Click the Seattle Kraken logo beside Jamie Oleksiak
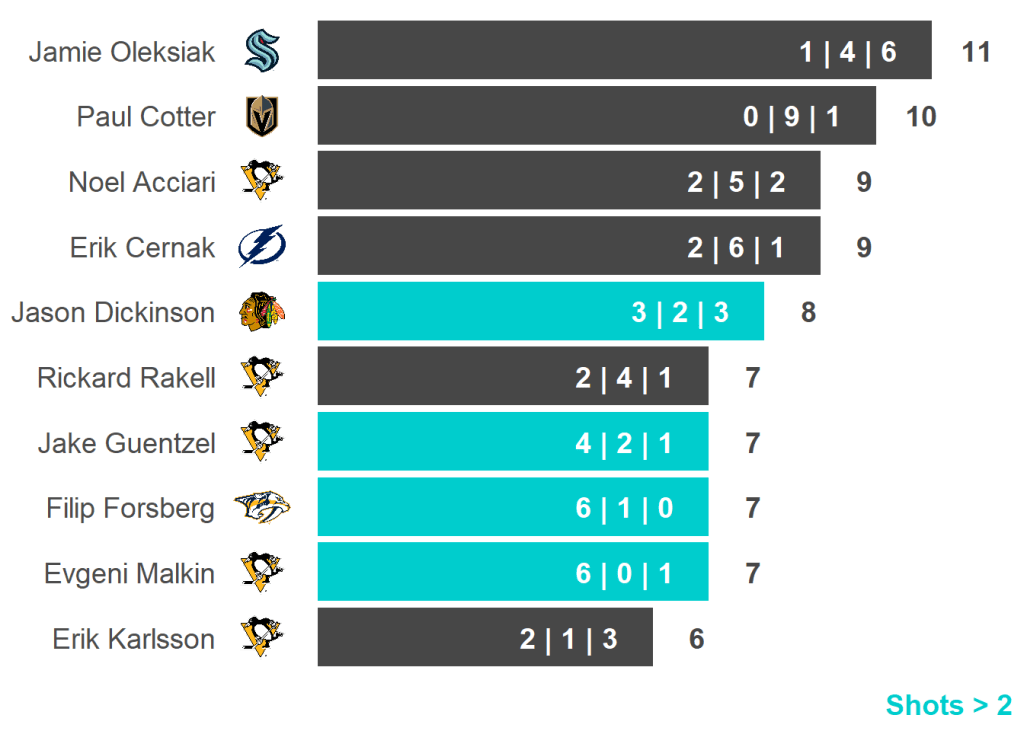Viewport: 1024px width, 731px height. click(x=262, y=51)
